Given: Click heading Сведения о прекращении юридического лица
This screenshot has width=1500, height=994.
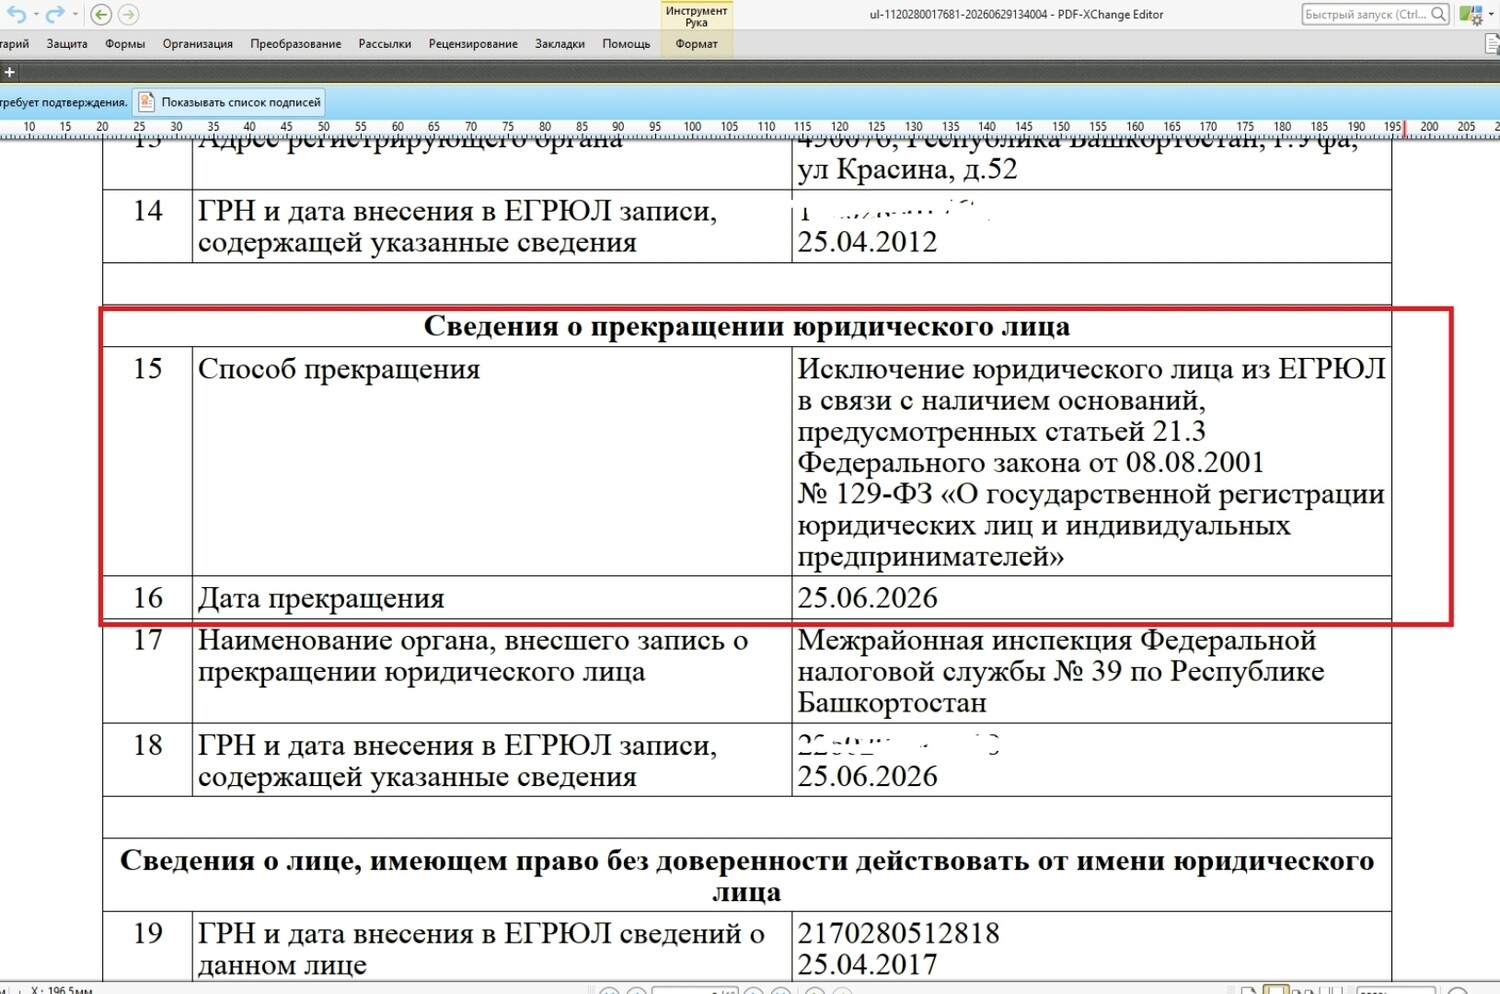Looking at the screenshot, I should click(x=747, y=326).
